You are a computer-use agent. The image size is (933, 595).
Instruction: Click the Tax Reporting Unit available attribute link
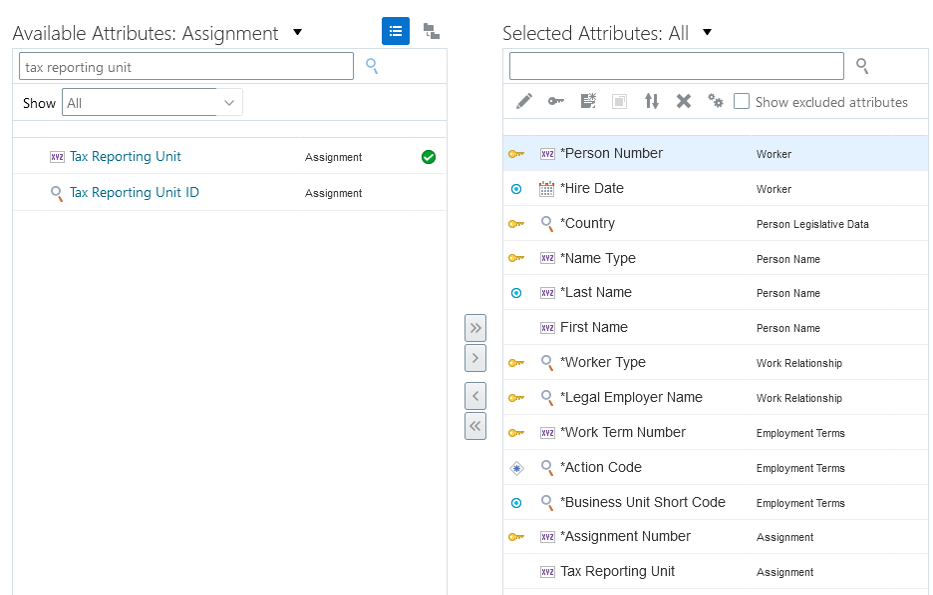[125, 157]
